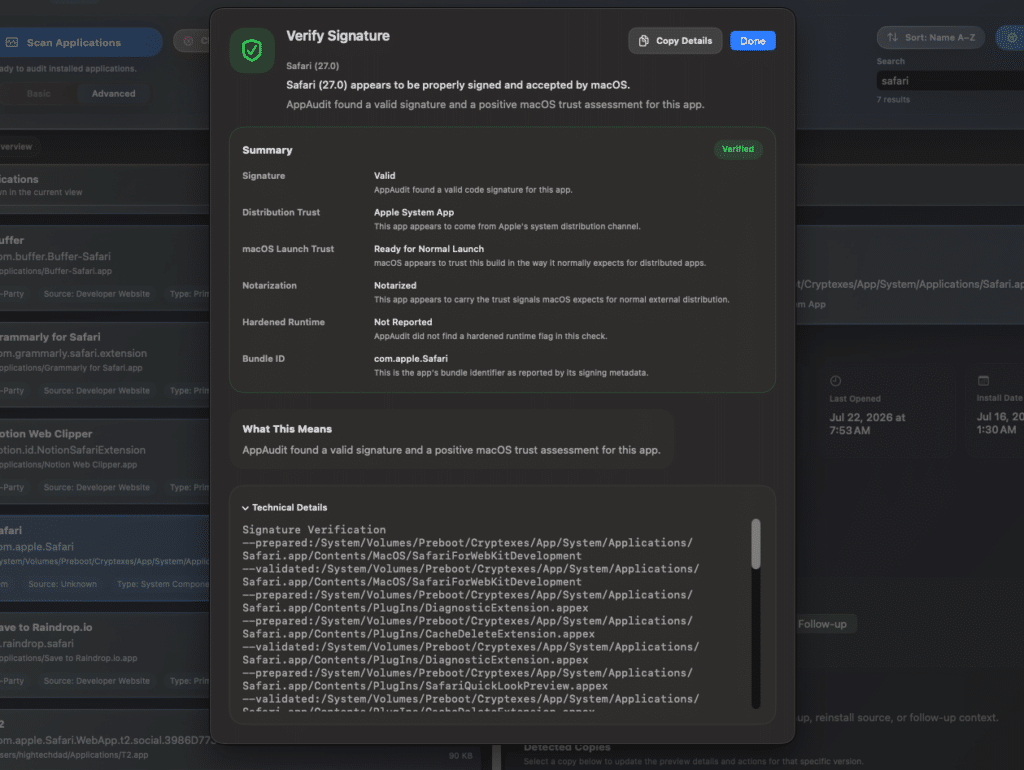The image size is (1024, 770).
Task: Click the 7 results count
Action: point(893,100)
